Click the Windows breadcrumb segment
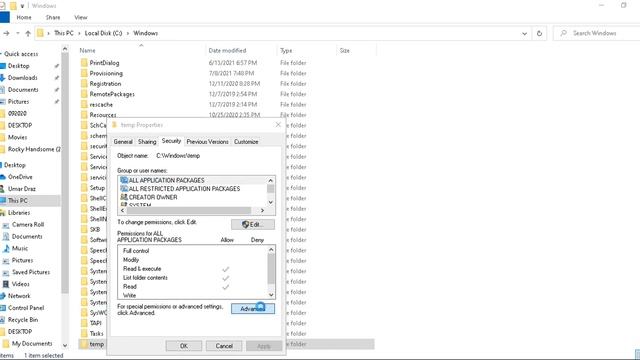Screen dimensions: 640x360 pyautogui.click(x=145, y=33)
